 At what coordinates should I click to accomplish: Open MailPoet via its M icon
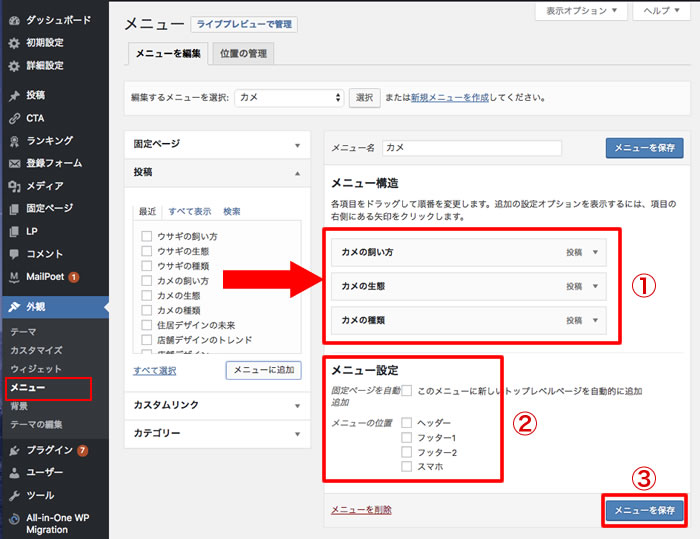point(14,276)
